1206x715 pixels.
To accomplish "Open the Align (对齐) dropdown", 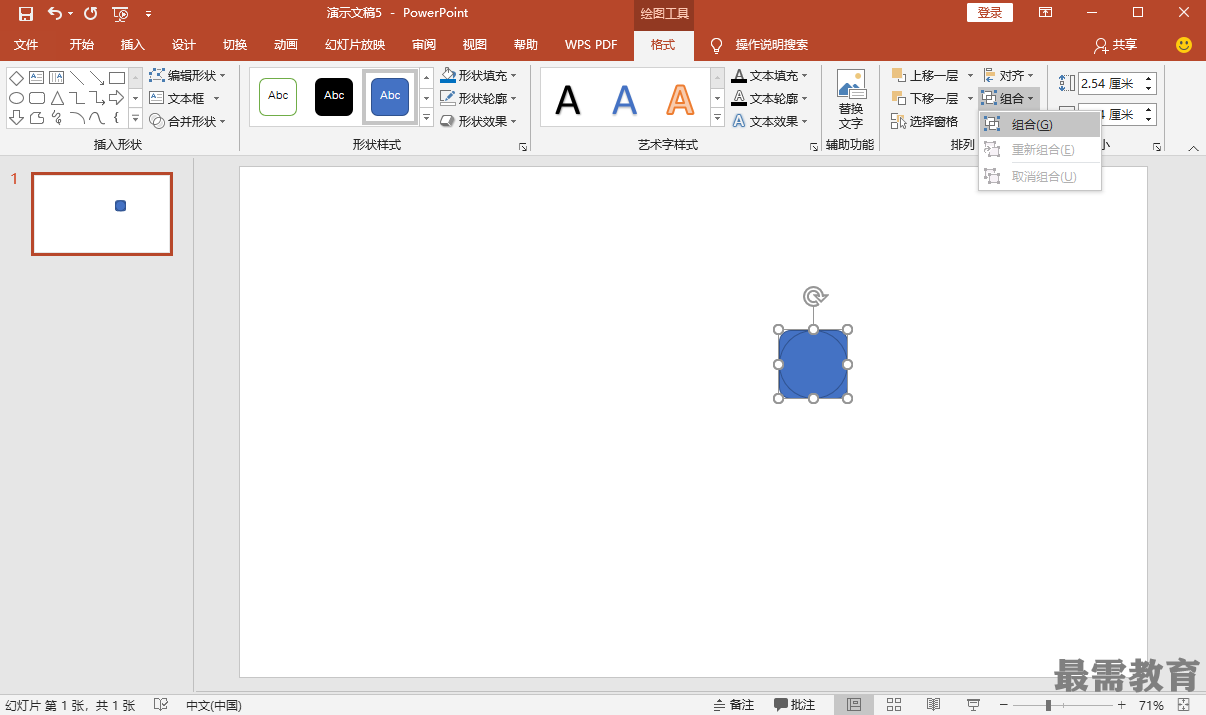I will 1009,75.
